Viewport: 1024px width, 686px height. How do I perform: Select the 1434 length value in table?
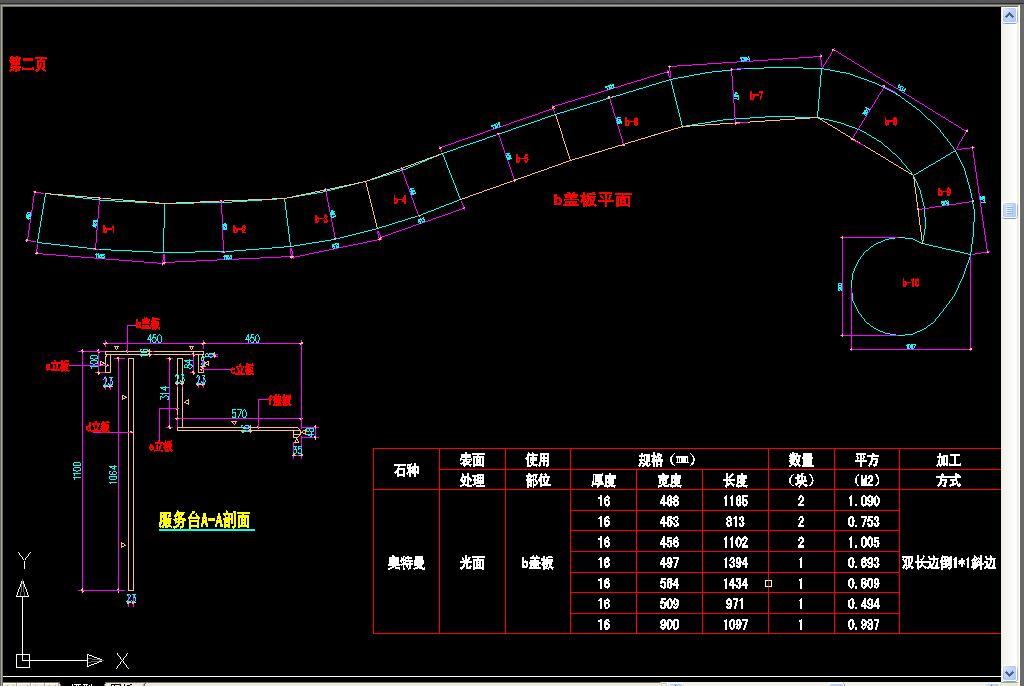pyautogui.click(x=735, y=583)
